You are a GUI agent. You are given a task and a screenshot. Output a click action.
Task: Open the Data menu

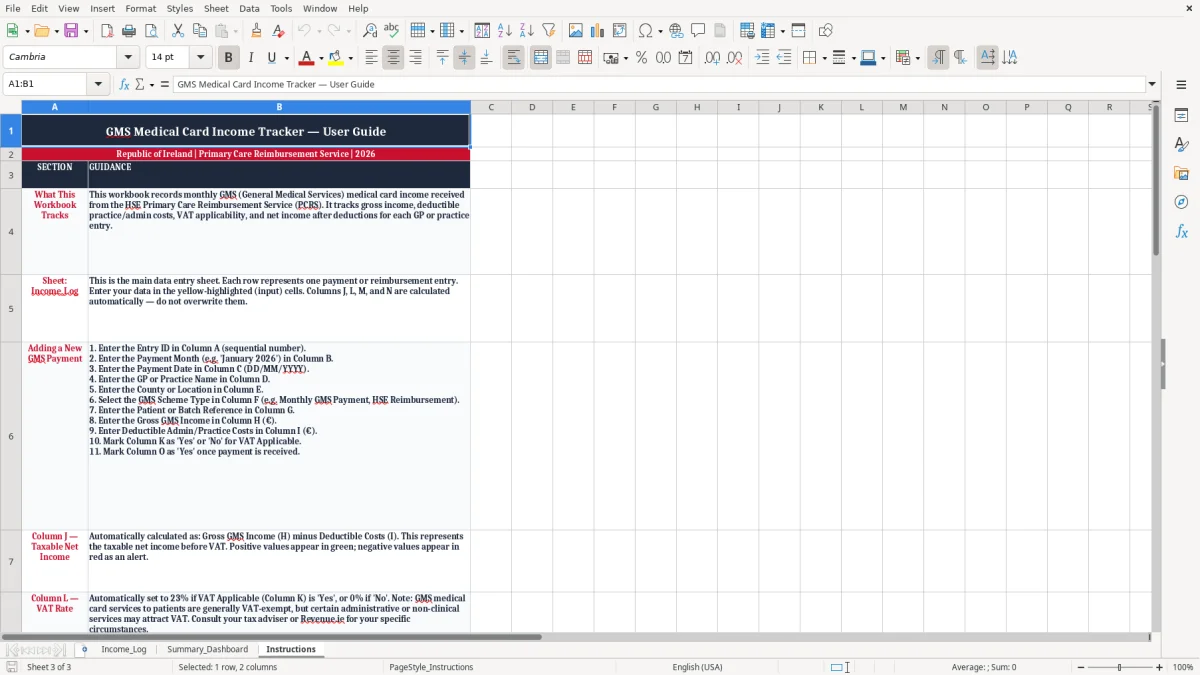[x=249, y=8]
